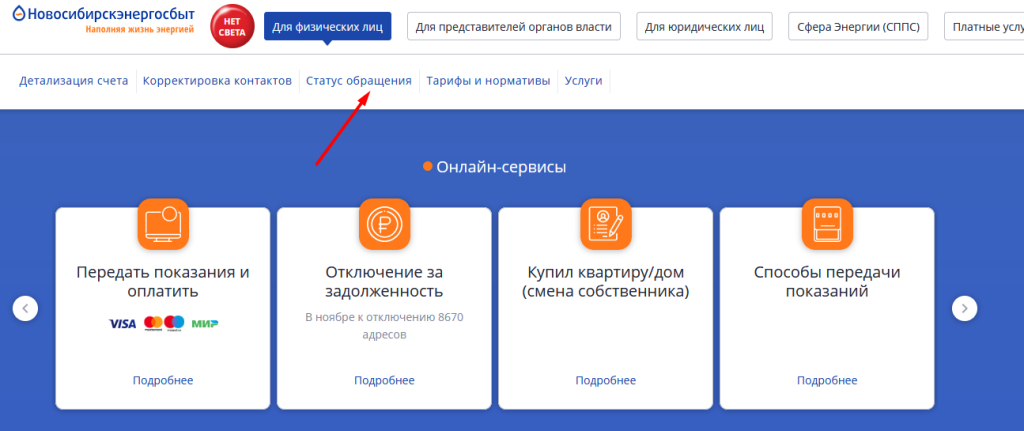Open "Корректировка контактов" menu item
This screenshot has height=431, width=1024.
pos(217,80)
